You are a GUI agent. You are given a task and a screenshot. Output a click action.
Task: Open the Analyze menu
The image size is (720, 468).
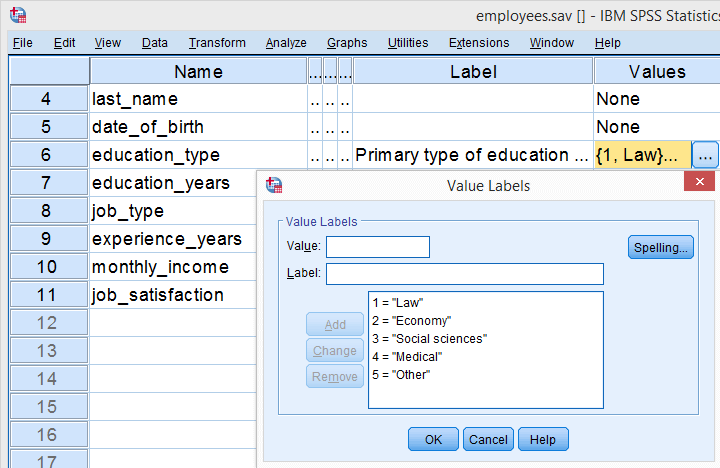point(286,43)
